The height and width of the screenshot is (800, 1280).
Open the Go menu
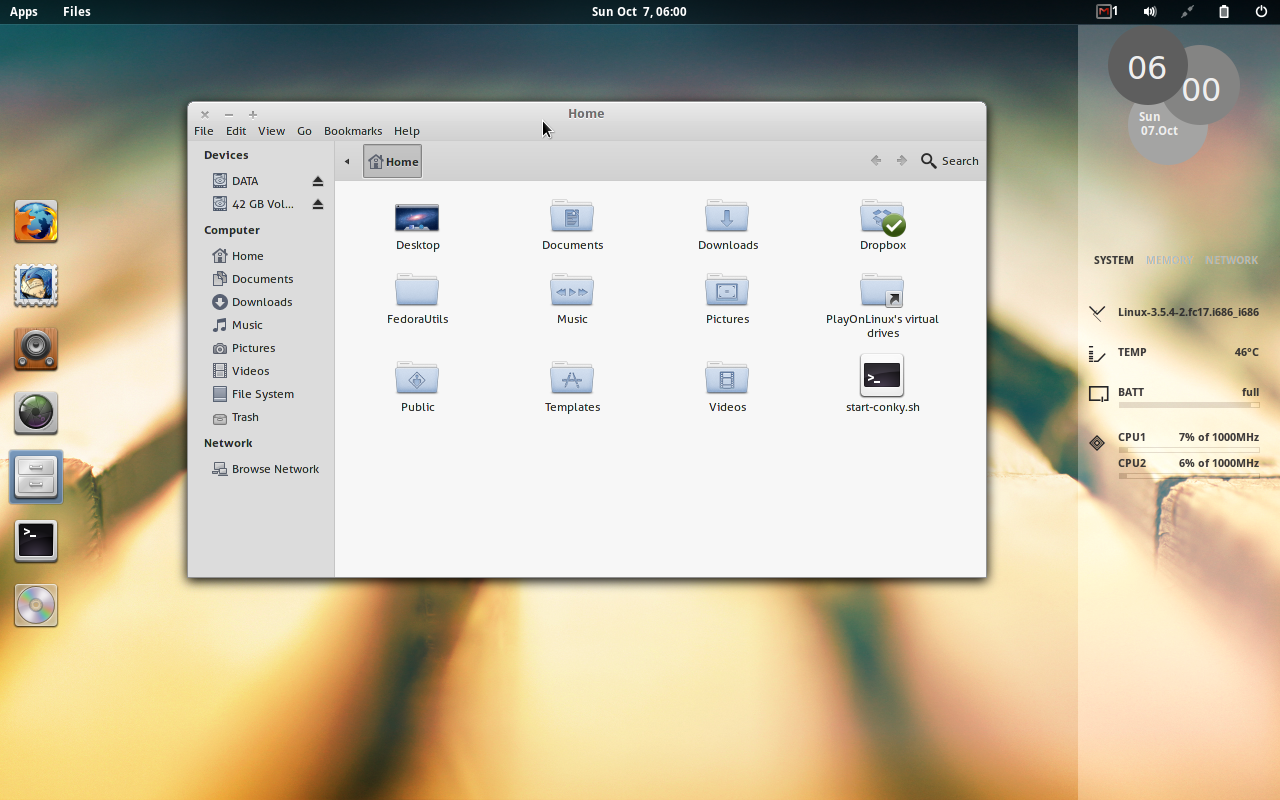coord(304,131)
